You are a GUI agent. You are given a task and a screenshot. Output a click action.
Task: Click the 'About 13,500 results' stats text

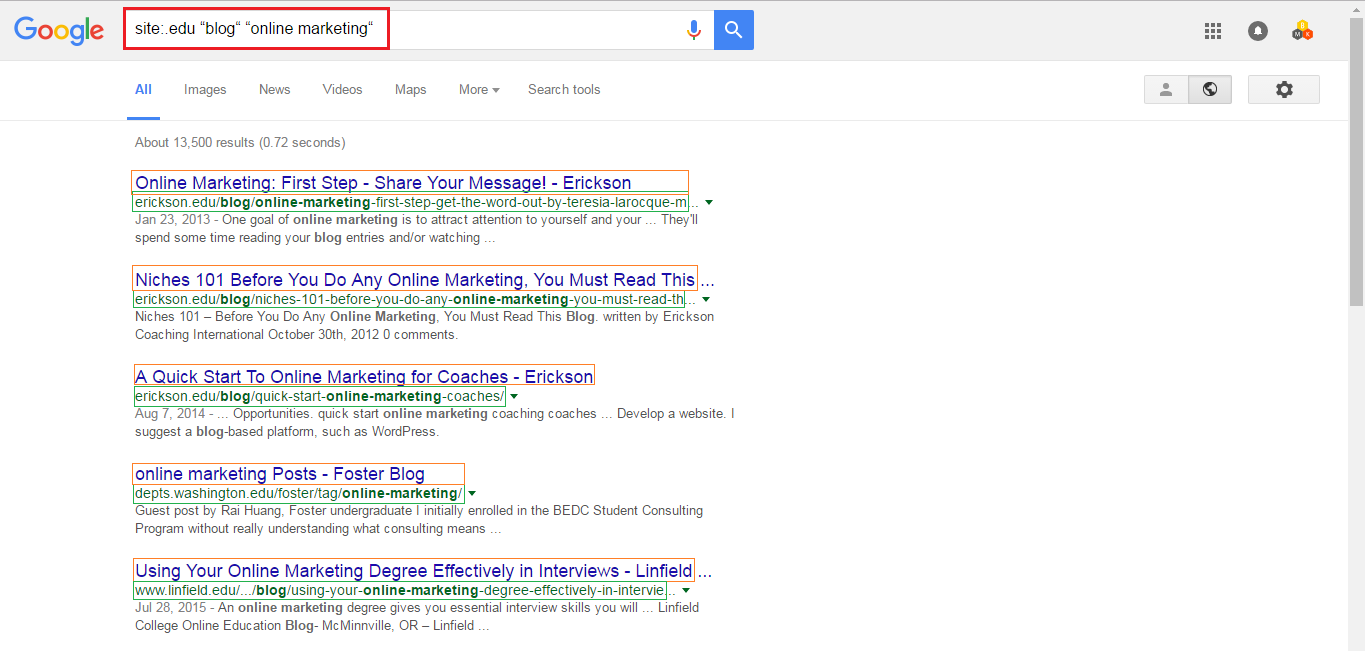coord(240,142)
